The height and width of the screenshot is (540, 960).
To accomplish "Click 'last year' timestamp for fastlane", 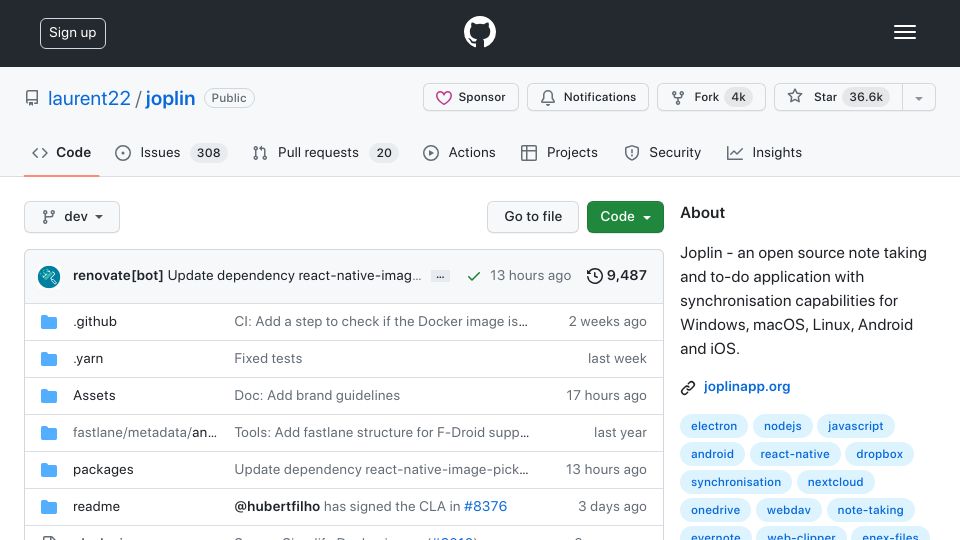I will [x=620, y=432].
